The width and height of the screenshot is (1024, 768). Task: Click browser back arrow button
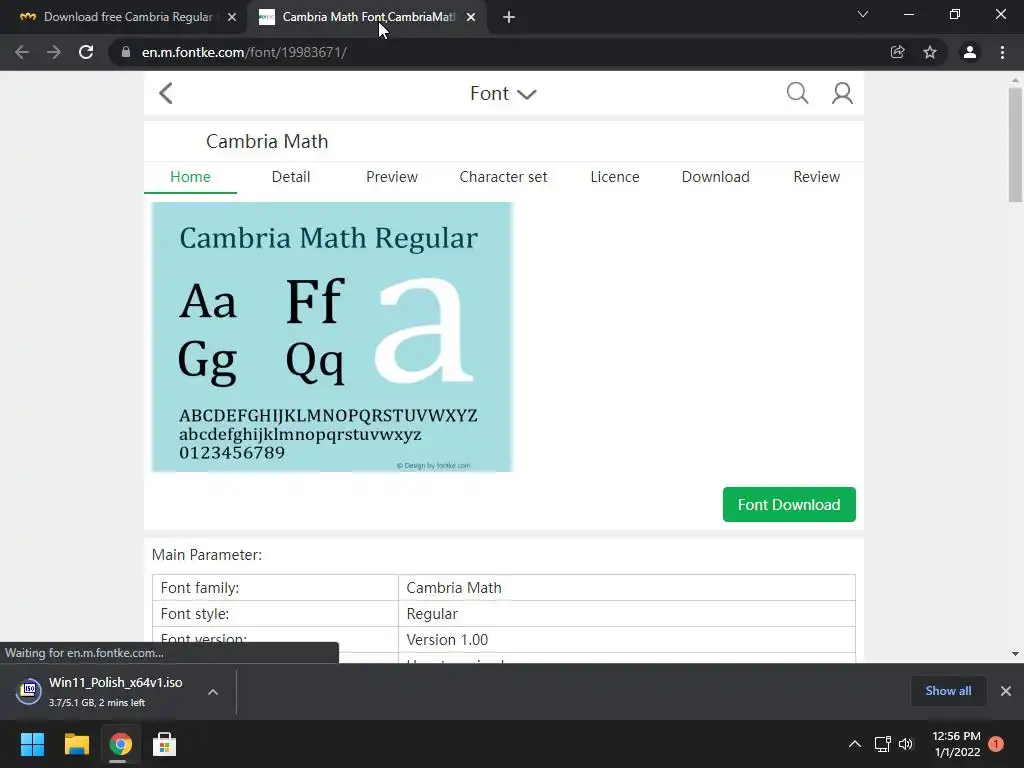click(22, 52)
